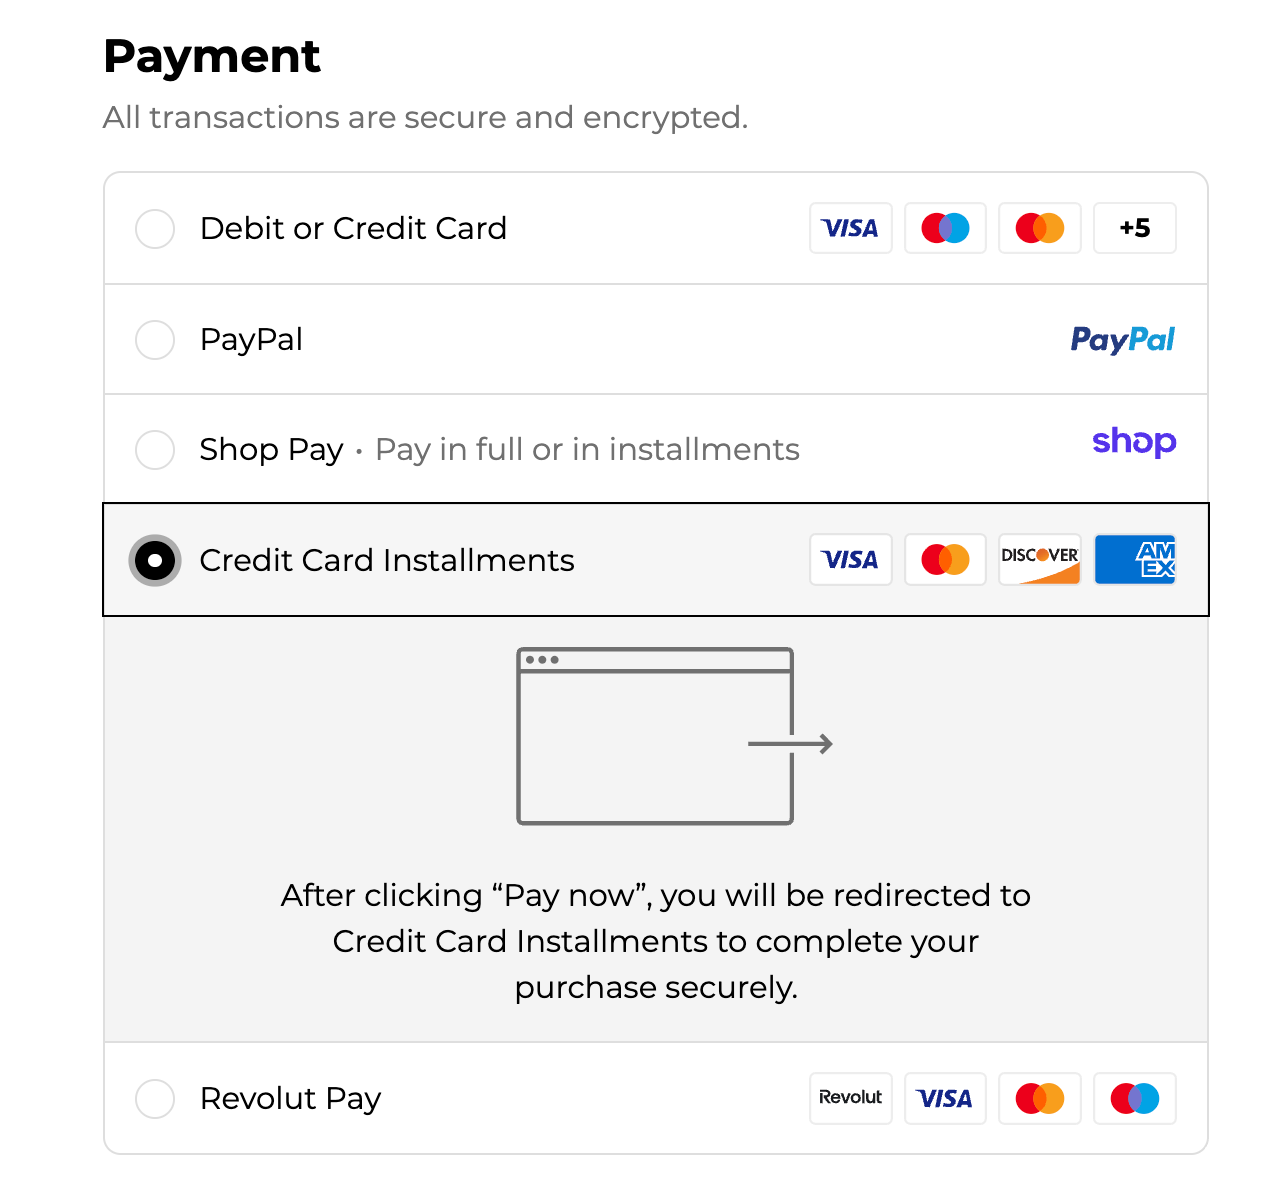Click the Revolut logo icon

(850, 1098)
